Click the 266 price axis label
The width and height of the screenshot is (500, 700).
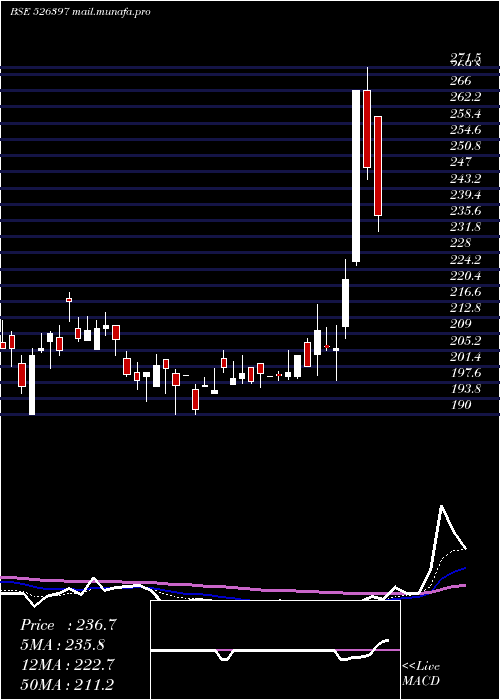point(461,81)
